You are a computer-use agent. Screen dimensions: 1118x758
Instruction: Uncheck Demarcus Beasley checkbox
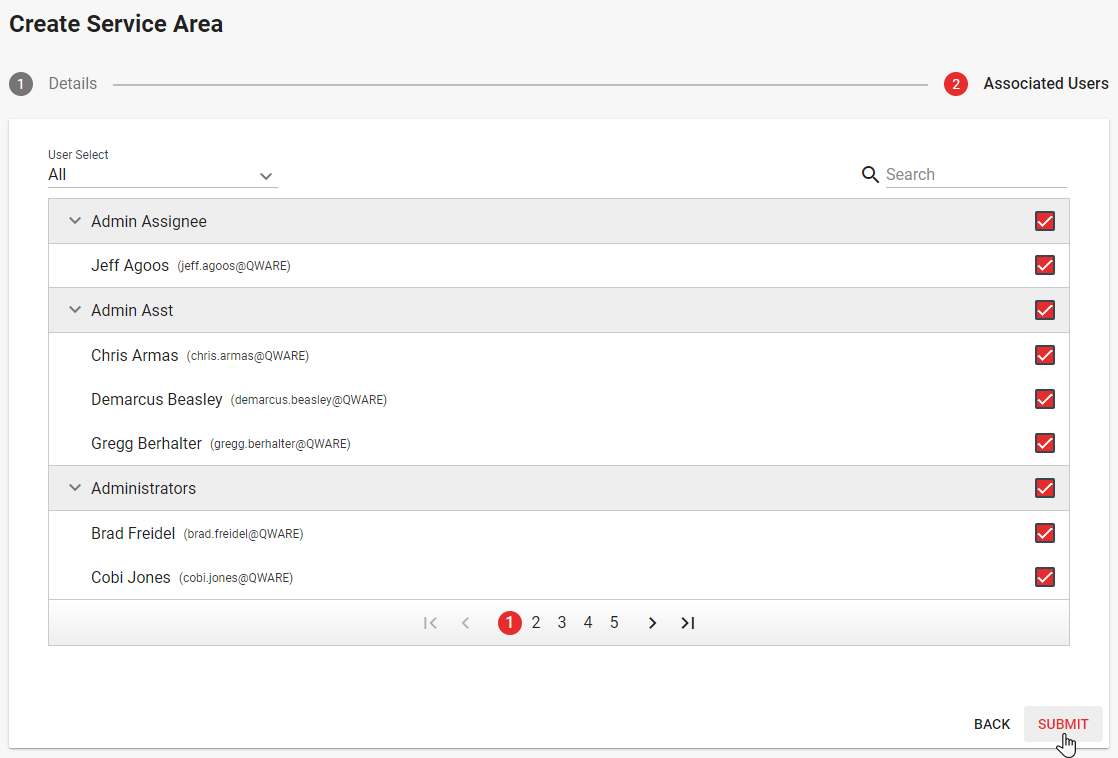(x=1045, y=399)
